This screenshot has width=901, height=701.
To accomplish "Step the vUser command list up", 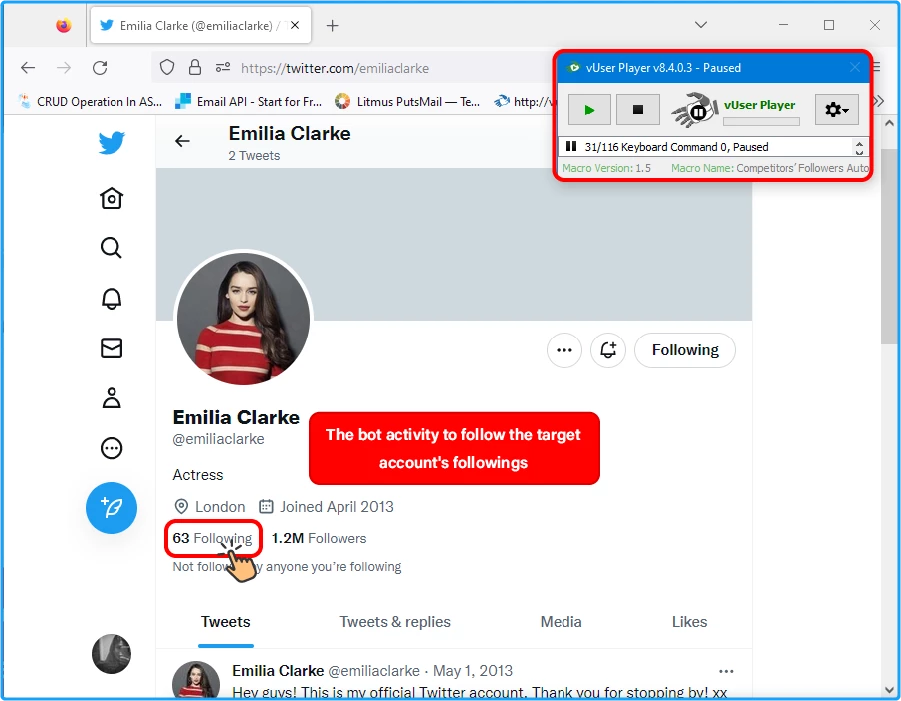I will tap(859, 144).
